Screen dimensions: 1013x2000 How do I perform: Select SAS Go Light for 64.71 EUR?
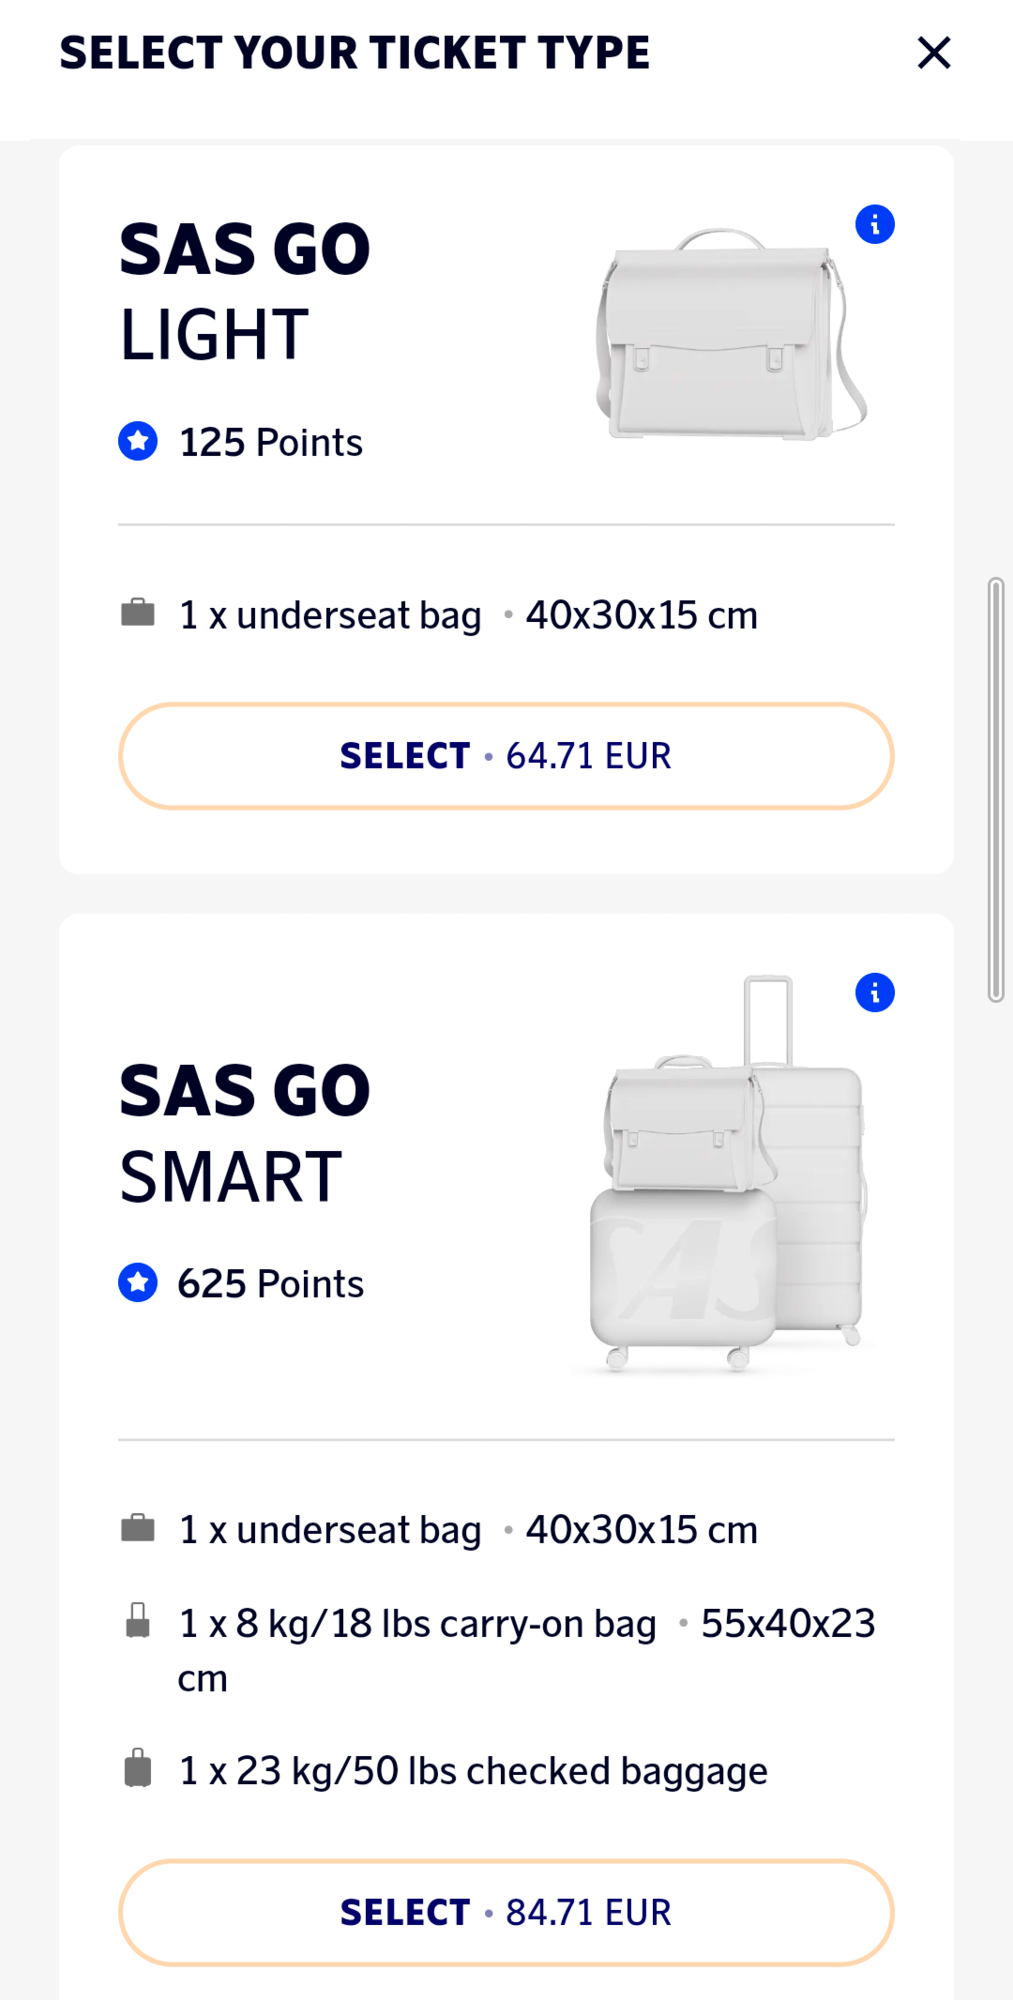coord(506,756)
